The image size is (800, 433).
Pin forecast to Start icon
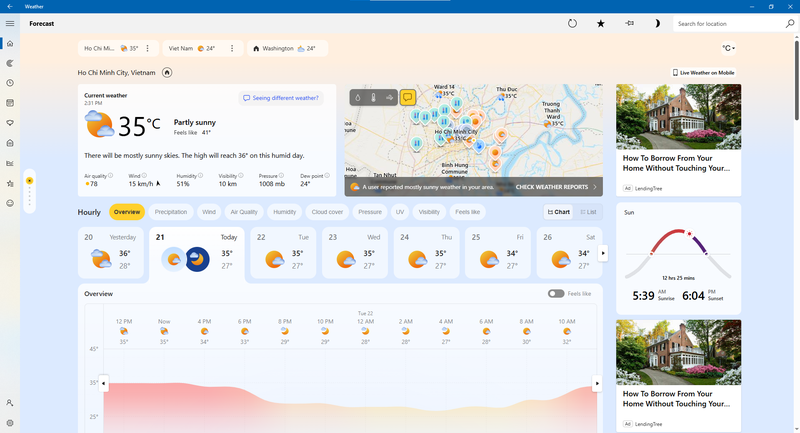point(630,23)
